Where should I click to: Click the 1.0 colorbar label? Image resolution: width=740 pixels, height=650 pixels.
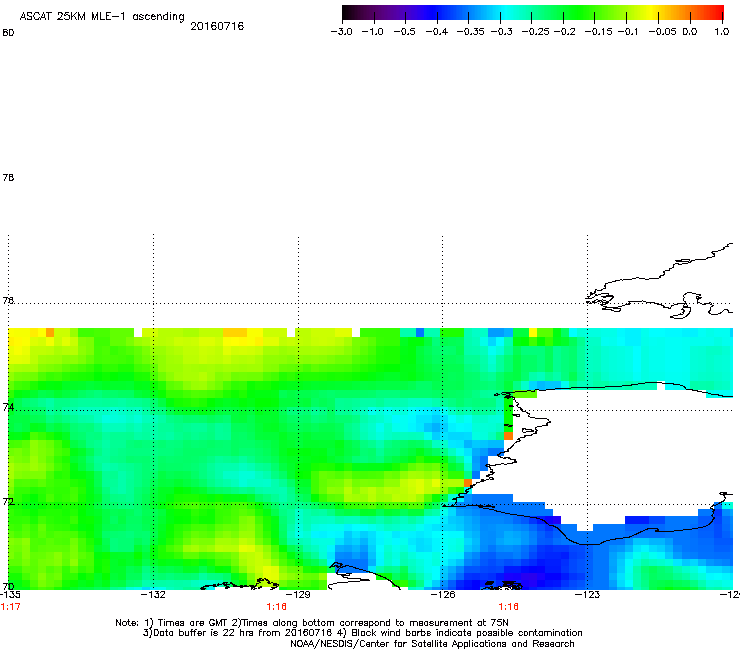pyautogui.click(x=722, y=32)
